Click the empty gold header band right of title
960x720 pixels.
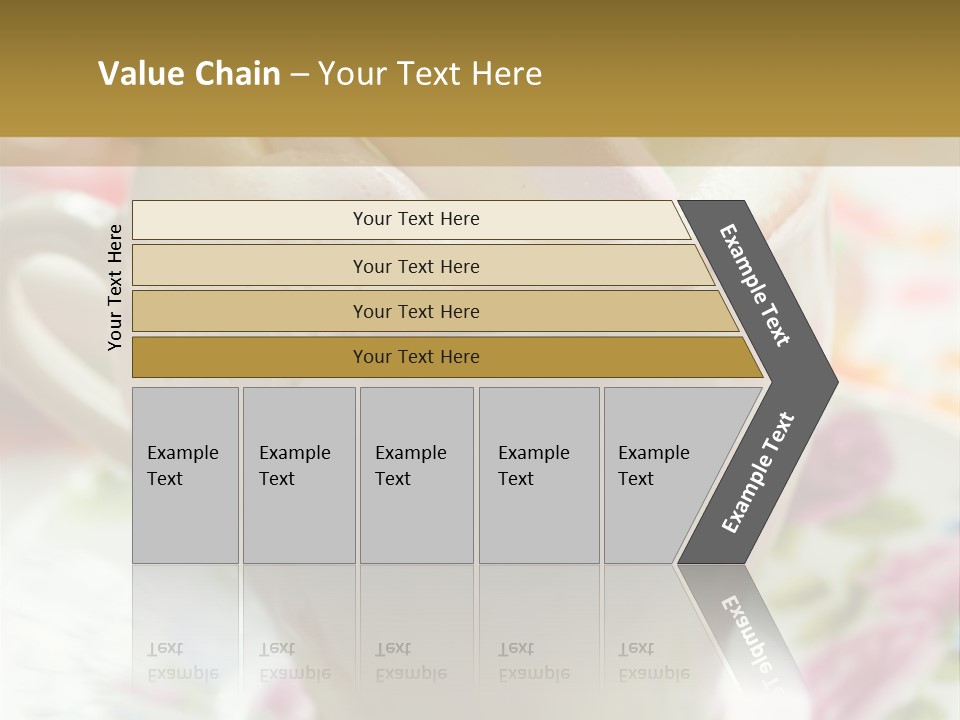tap(750, 74)
